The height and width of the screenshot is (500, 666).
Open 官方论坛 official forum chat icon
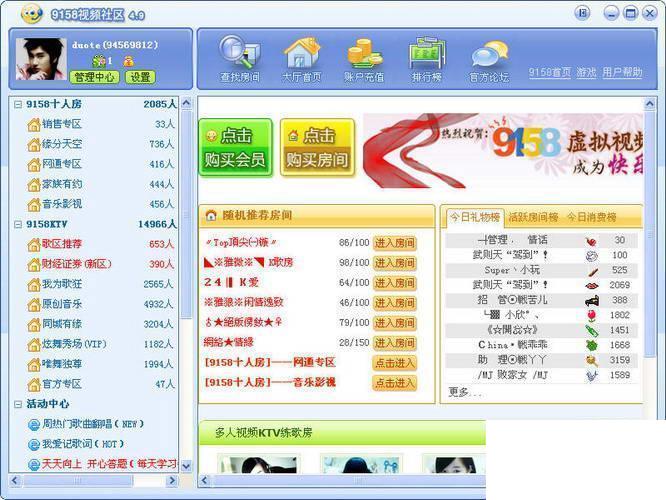pos(489,61)
